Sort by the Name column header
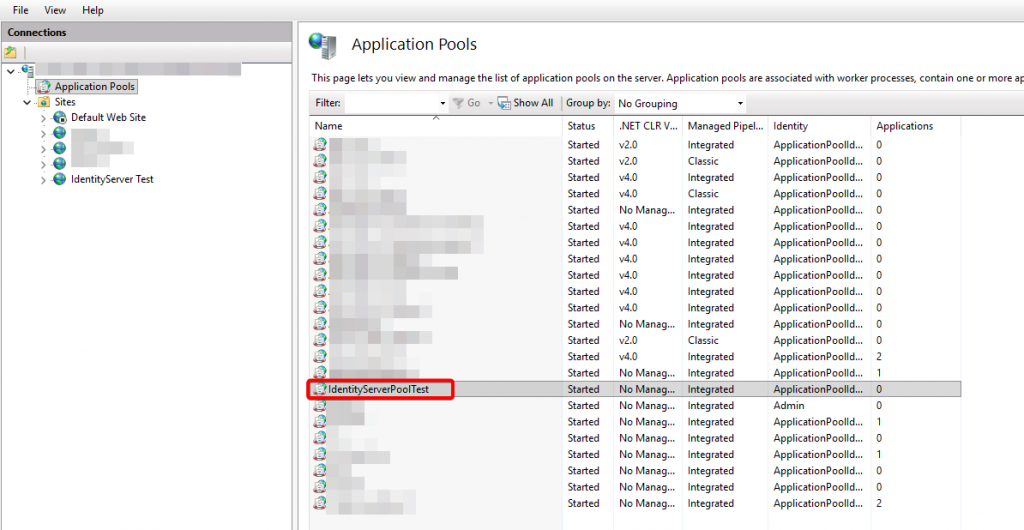Image resolution: width=1024 pixels, height=530 pixels. click(x=329, y=126)
